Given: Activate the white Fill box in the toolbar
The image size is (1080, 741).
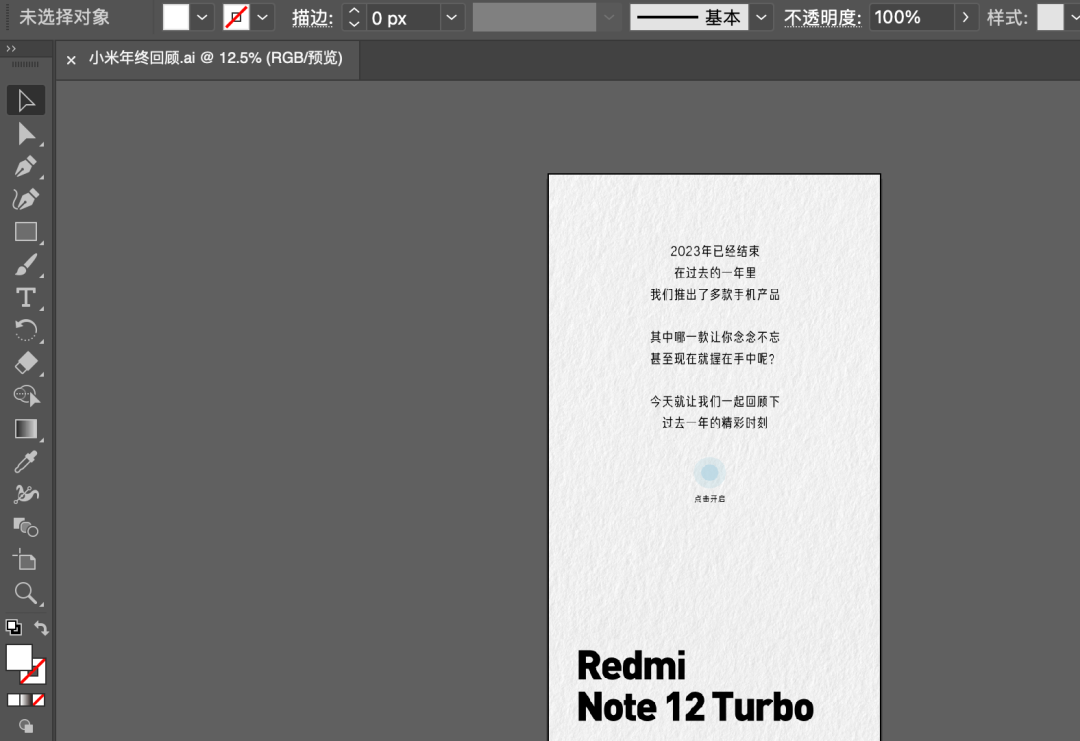Looking at the screenshot, I should (x=19, y=657).
